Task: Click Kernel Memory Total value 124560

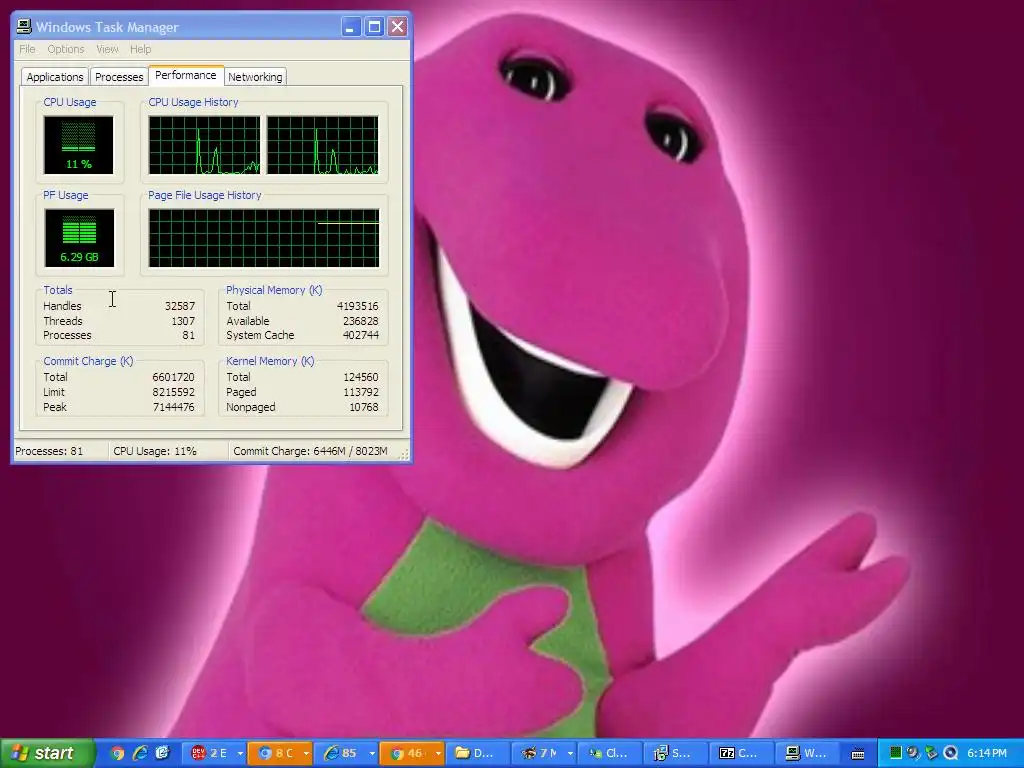Action: (360, 377)
